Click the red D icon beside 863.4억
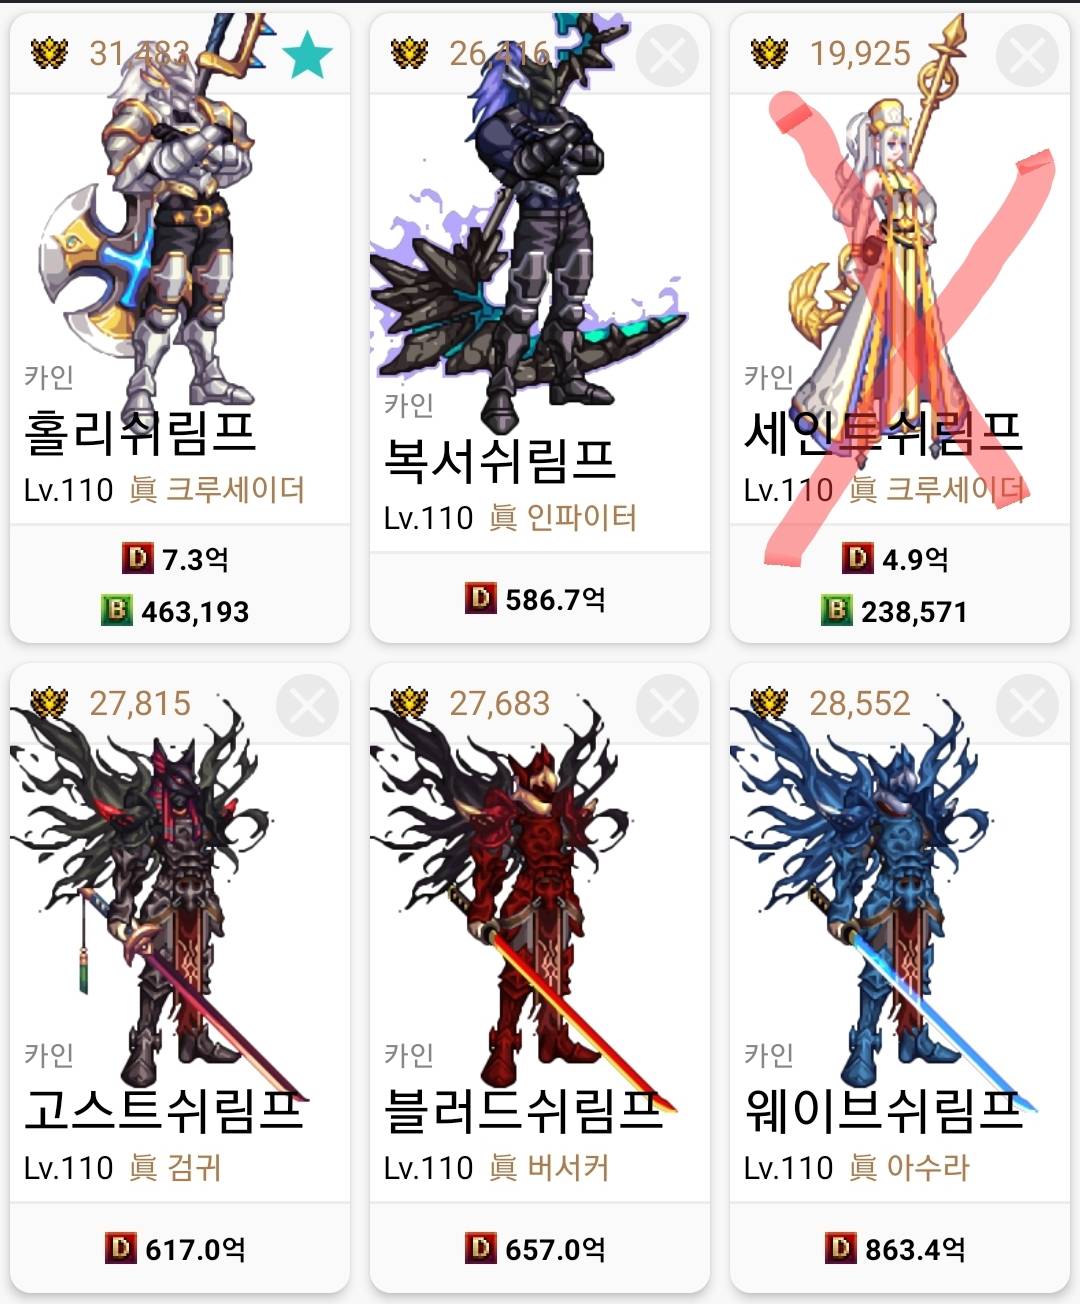Viewport: 1080px width, 1304px height. [x=841, y=1248]
